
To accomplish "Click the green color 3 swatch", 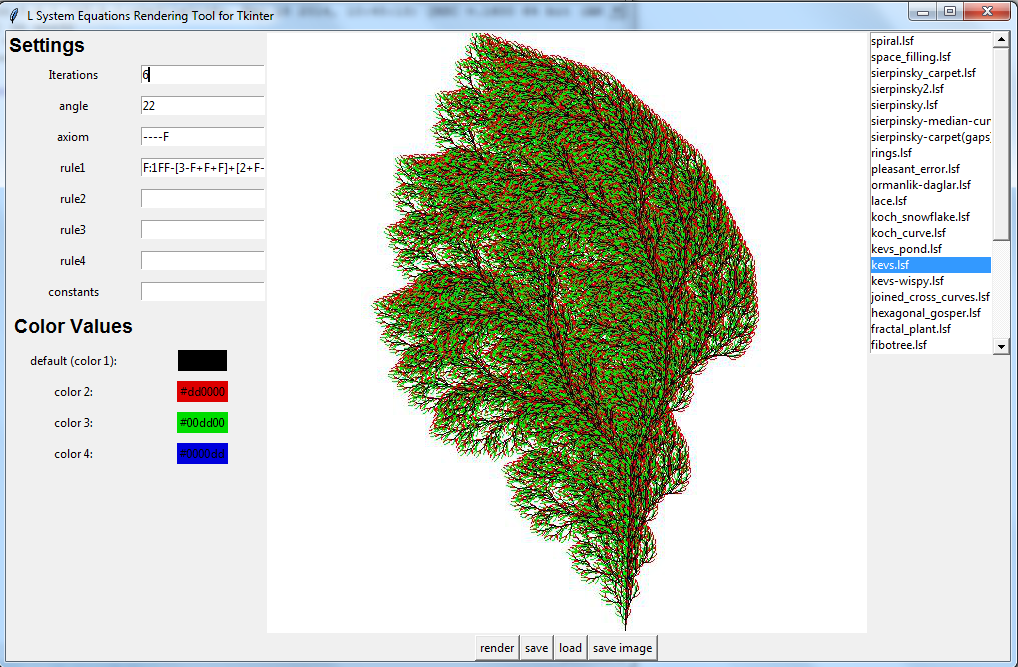I will tap(202, 423).
